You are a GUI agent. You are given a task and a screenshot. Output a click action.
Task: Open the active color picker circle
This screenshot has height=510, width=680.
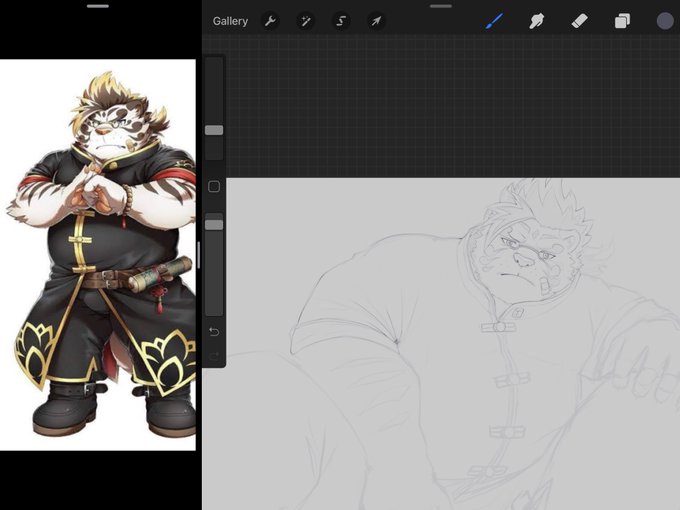665,21
